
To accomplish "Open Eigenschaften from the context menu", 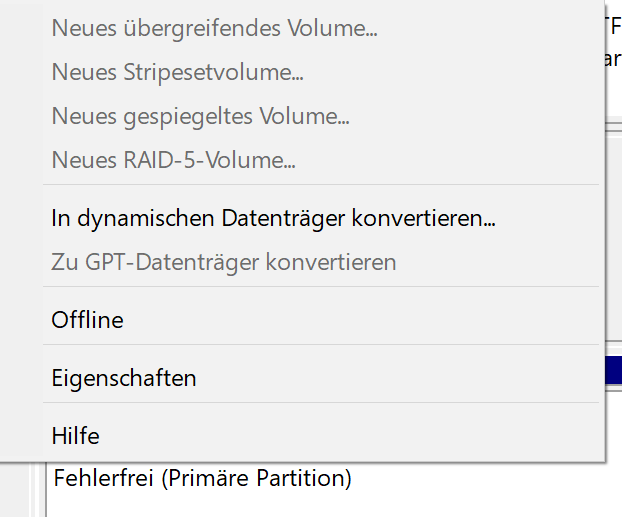I will [321, 378].
